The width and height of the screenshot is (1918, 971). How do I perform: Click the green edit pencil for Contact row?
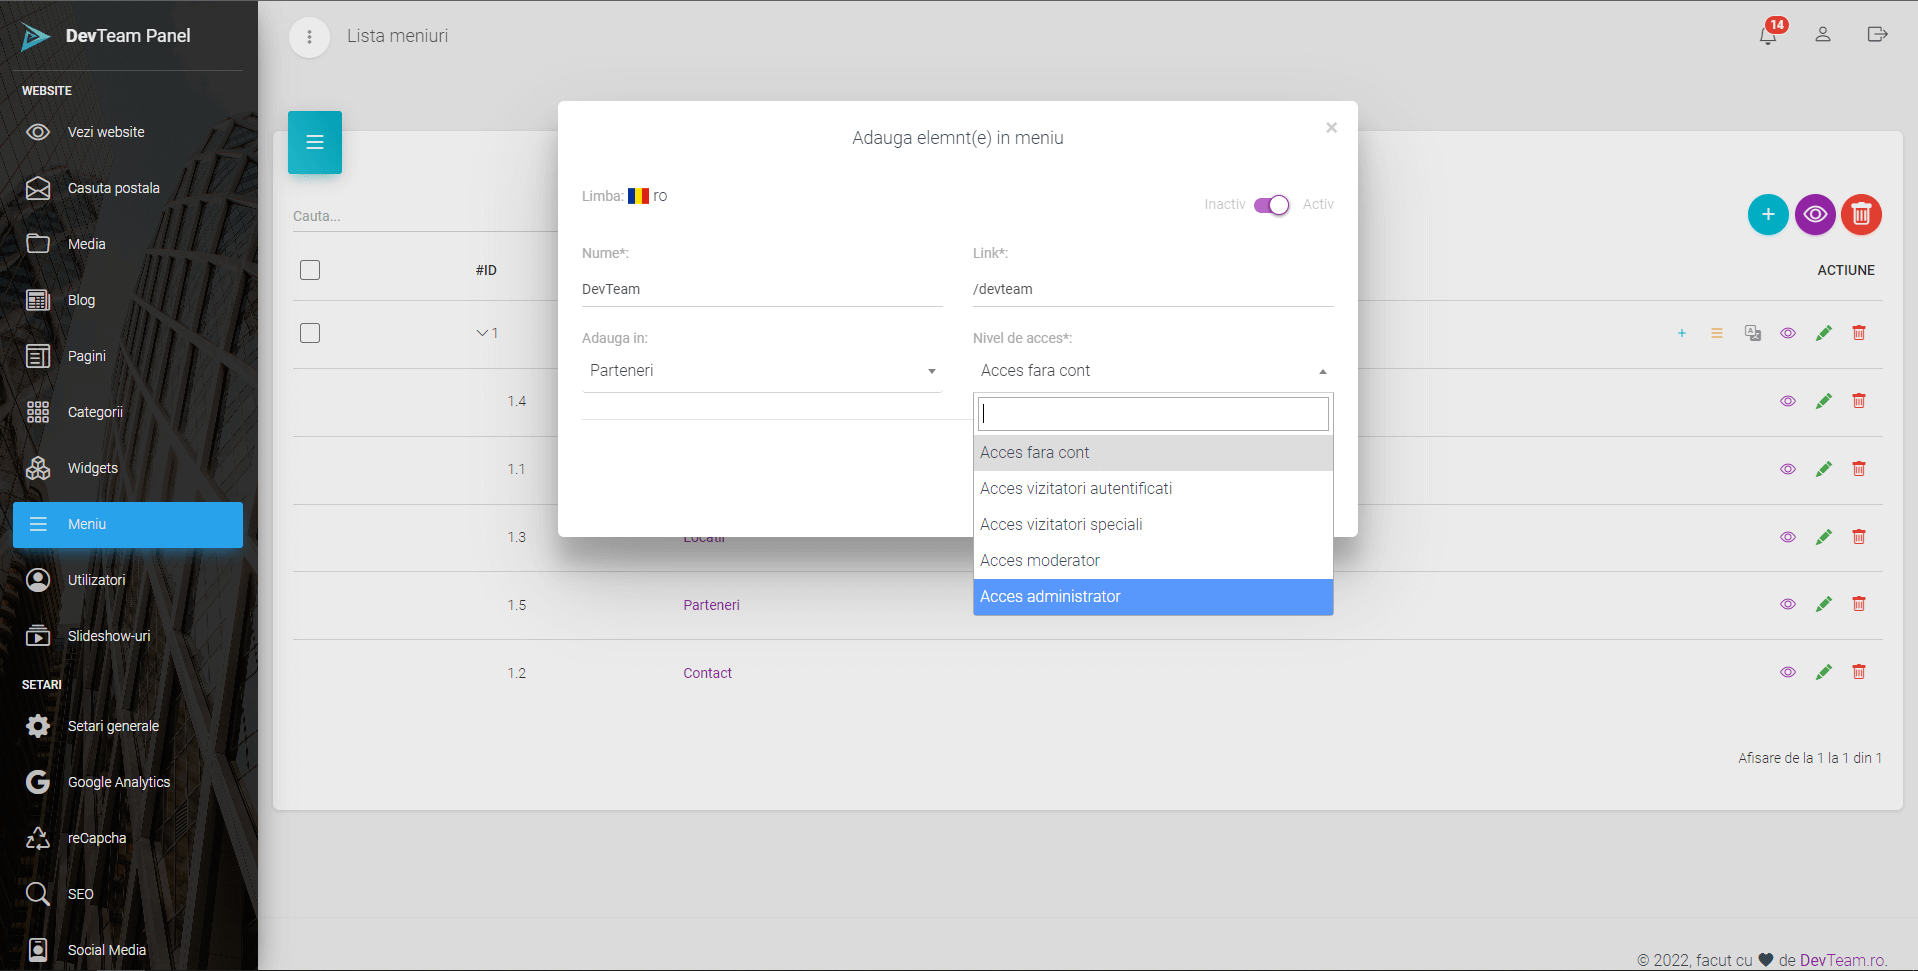click(x=1823, y=672)
